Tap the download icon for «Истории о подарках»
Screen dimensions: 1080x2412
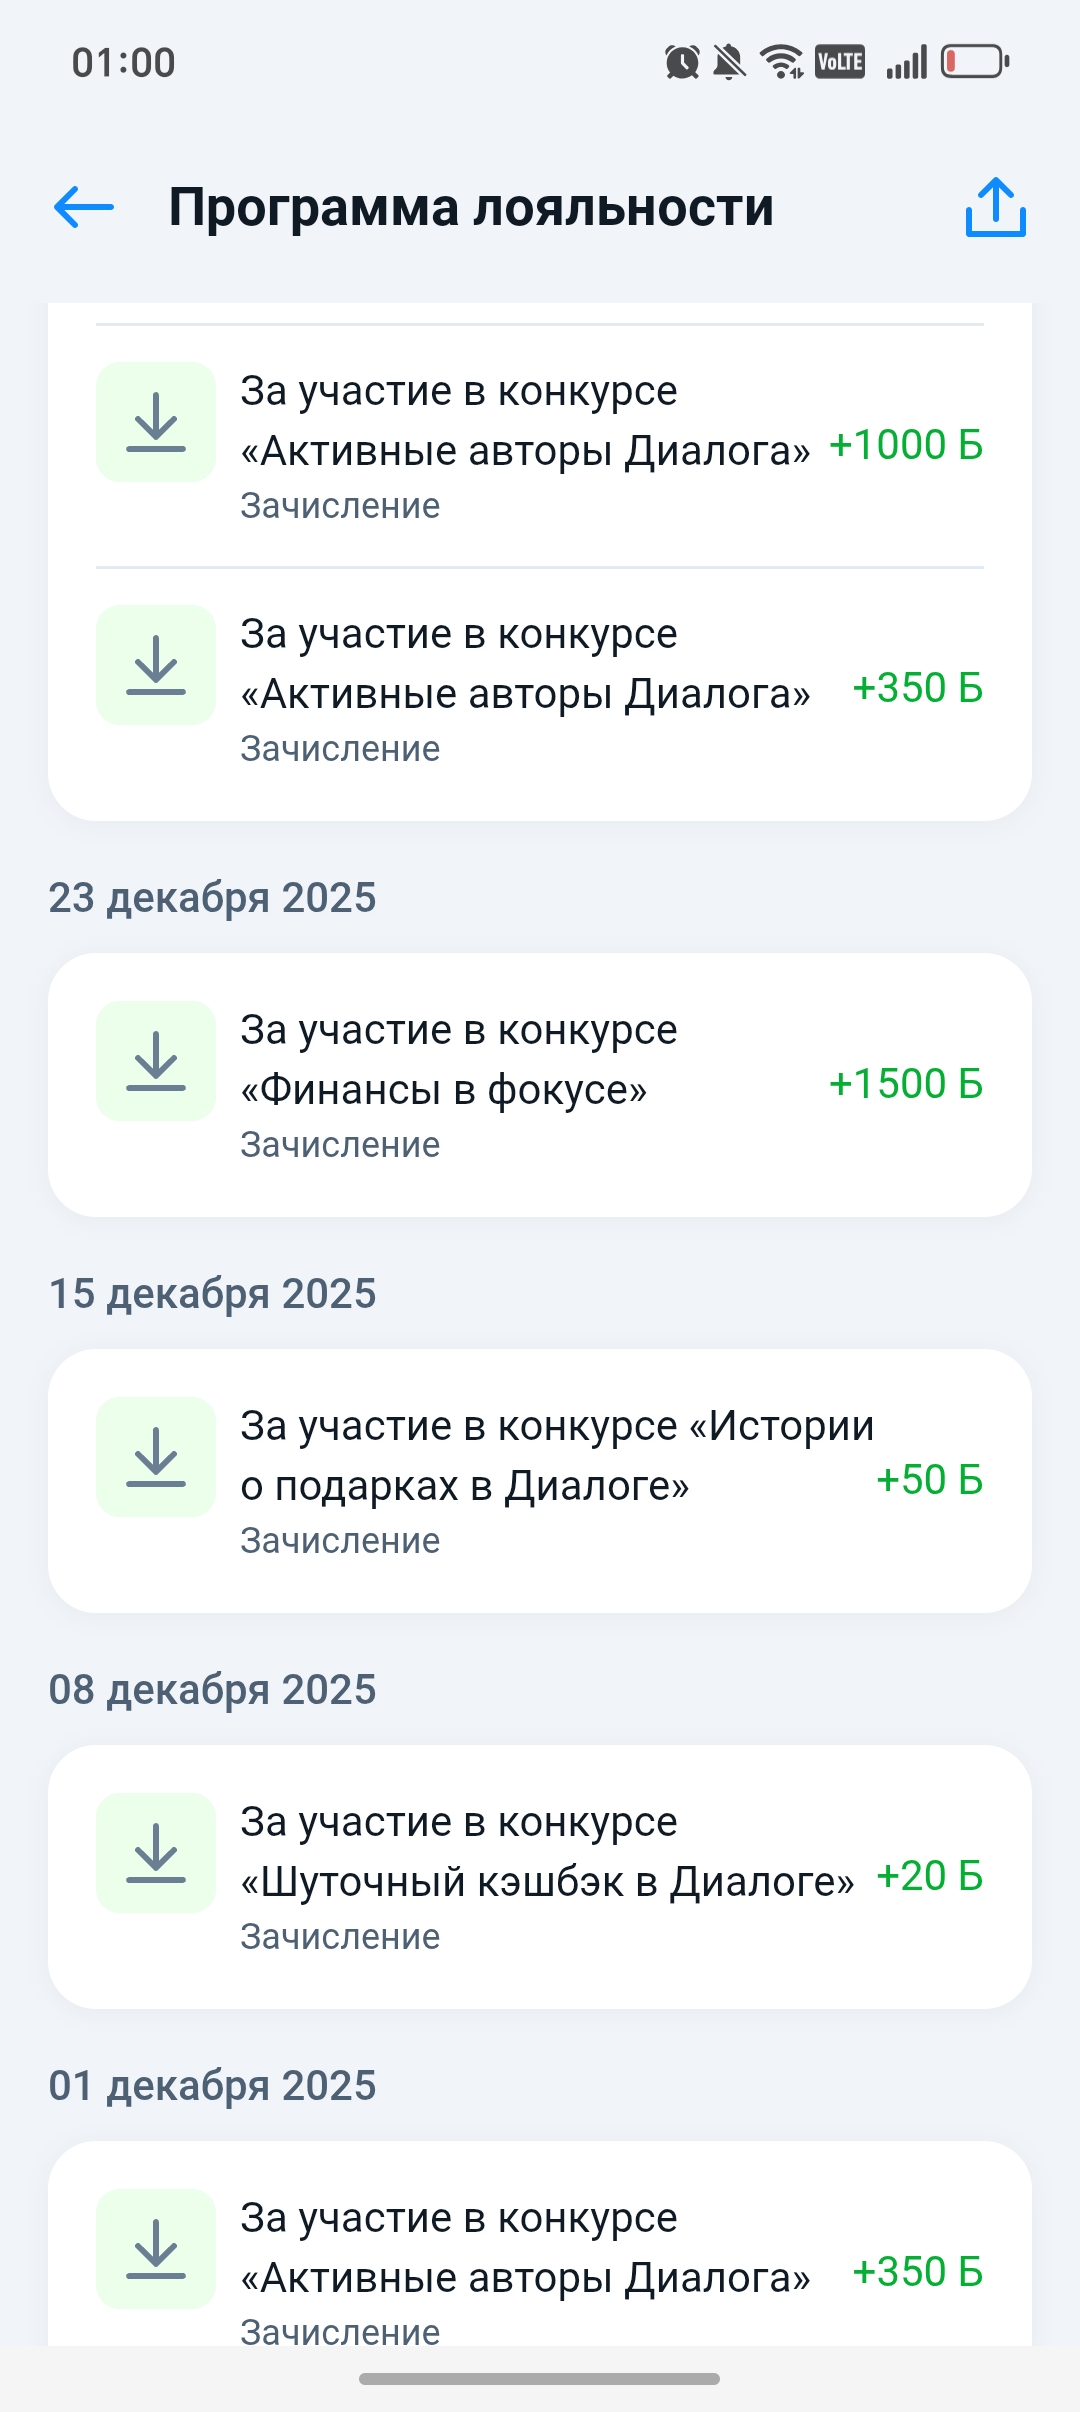point(156,1457)
